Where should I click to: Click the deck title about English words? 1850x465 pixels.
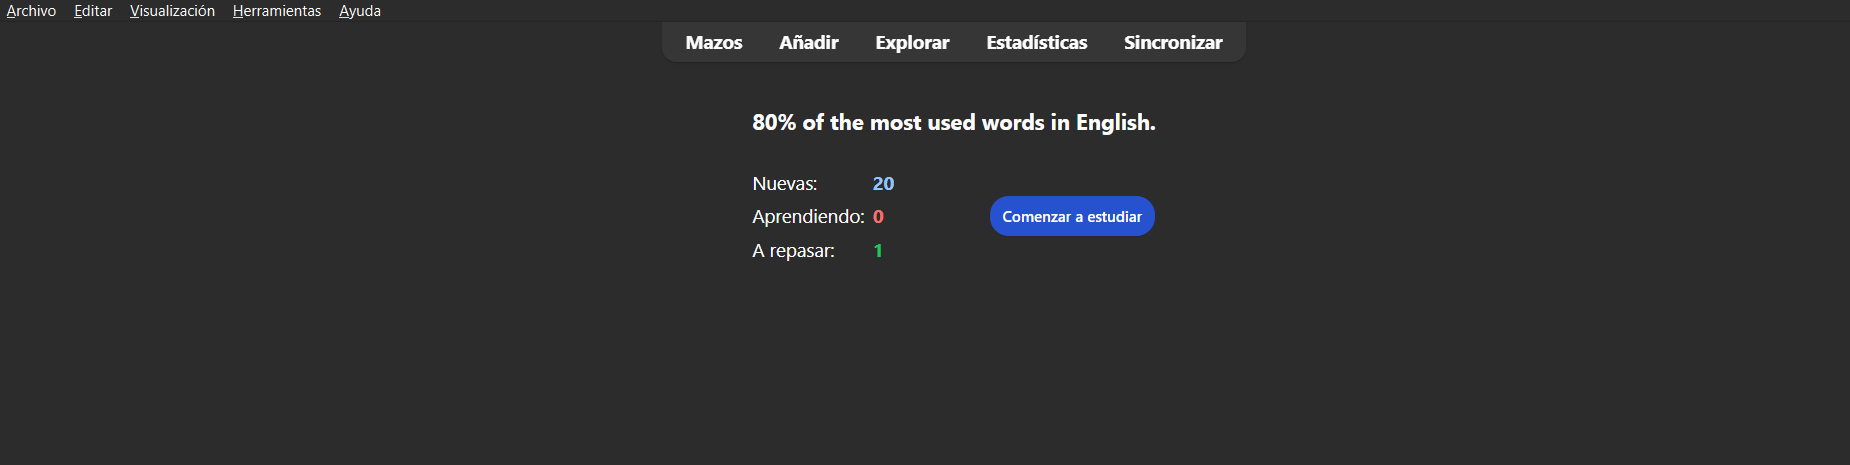[x=953, y=123]
